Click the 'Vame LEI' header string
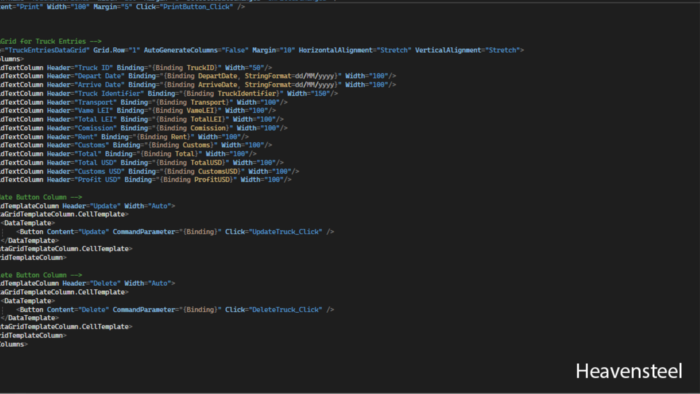The height and width of the screenshot is (394, 700). pos(93,110)
